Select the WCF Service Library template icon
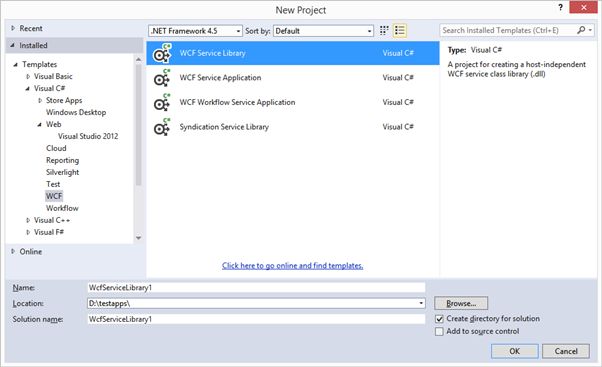The image size is (602, 367). [x=162, y=53]
